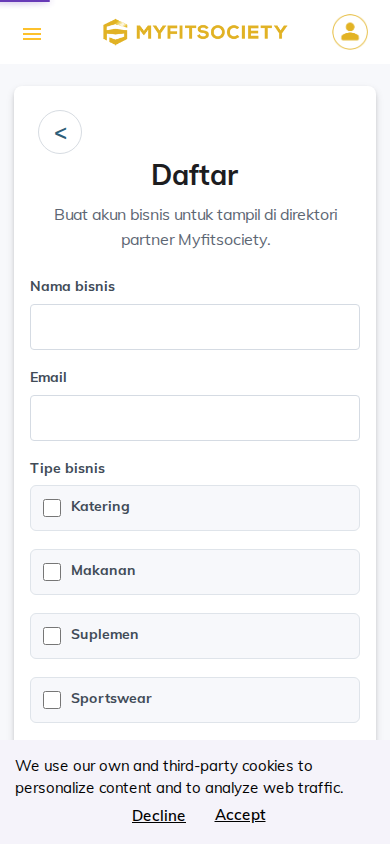Click the Sportswear option label text
This screenshot has height=844, width=390.
pyautogui.click(x=111, y=699)
